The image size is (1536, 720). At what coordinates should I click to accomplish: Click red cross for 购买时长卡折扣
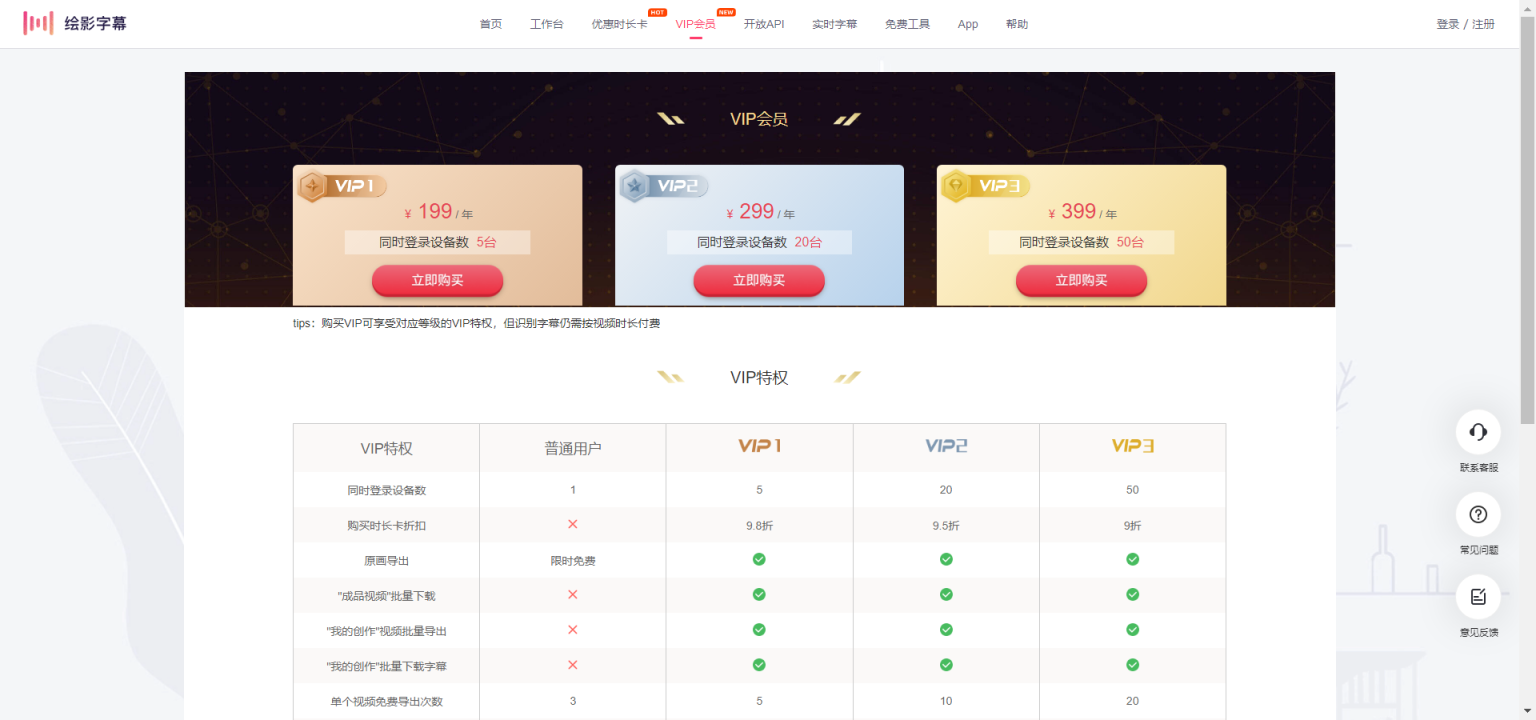pos(573,524)
